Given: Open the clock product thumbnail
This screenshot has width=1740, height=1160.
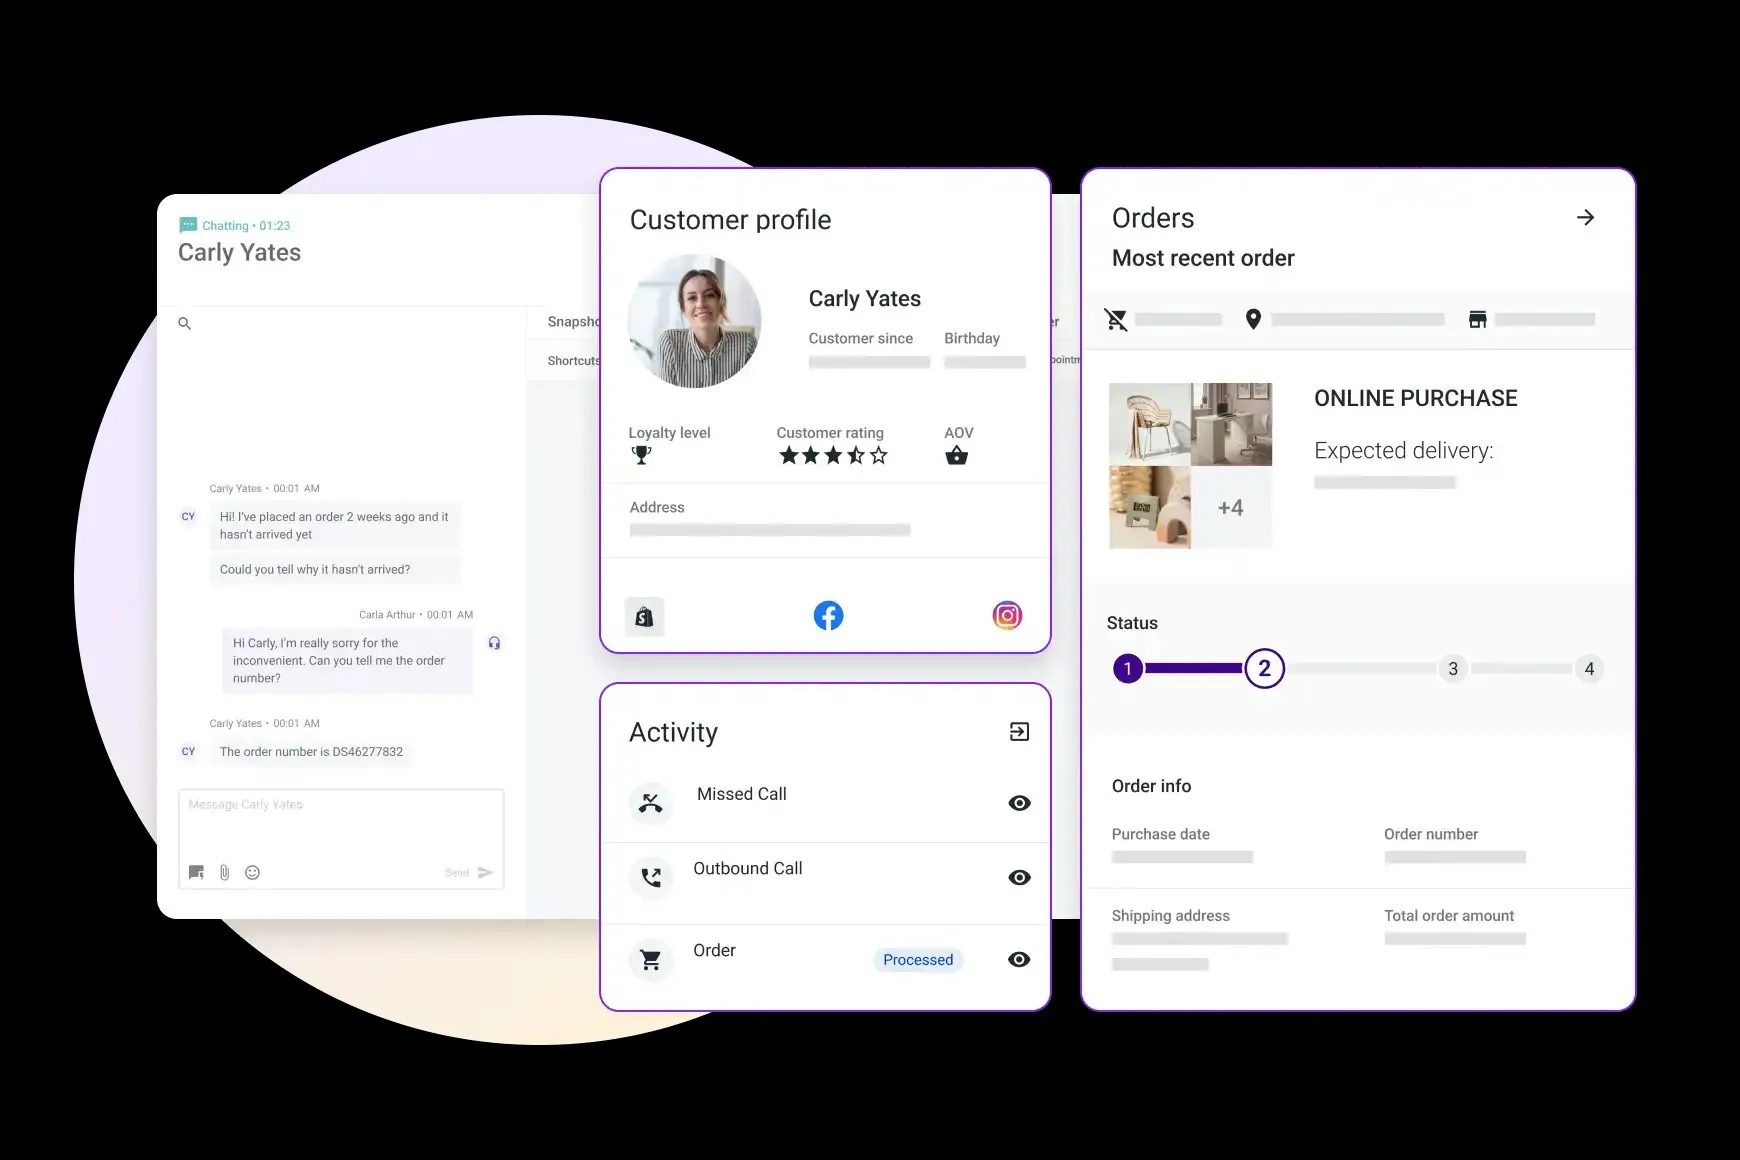Looking at the screenshot, I should (1150, 507).
